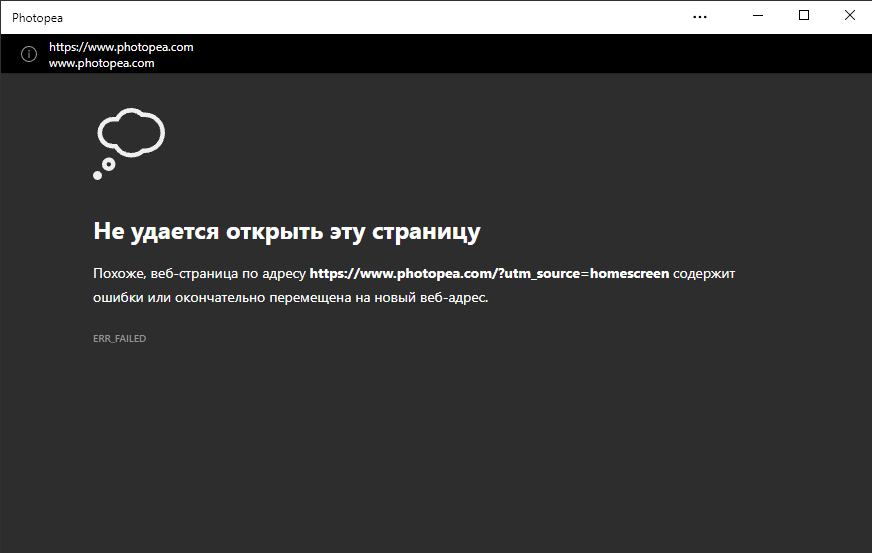This screenshot has width=872, height=553.
Task: Click the site information icon
Action: coord(29,54)
